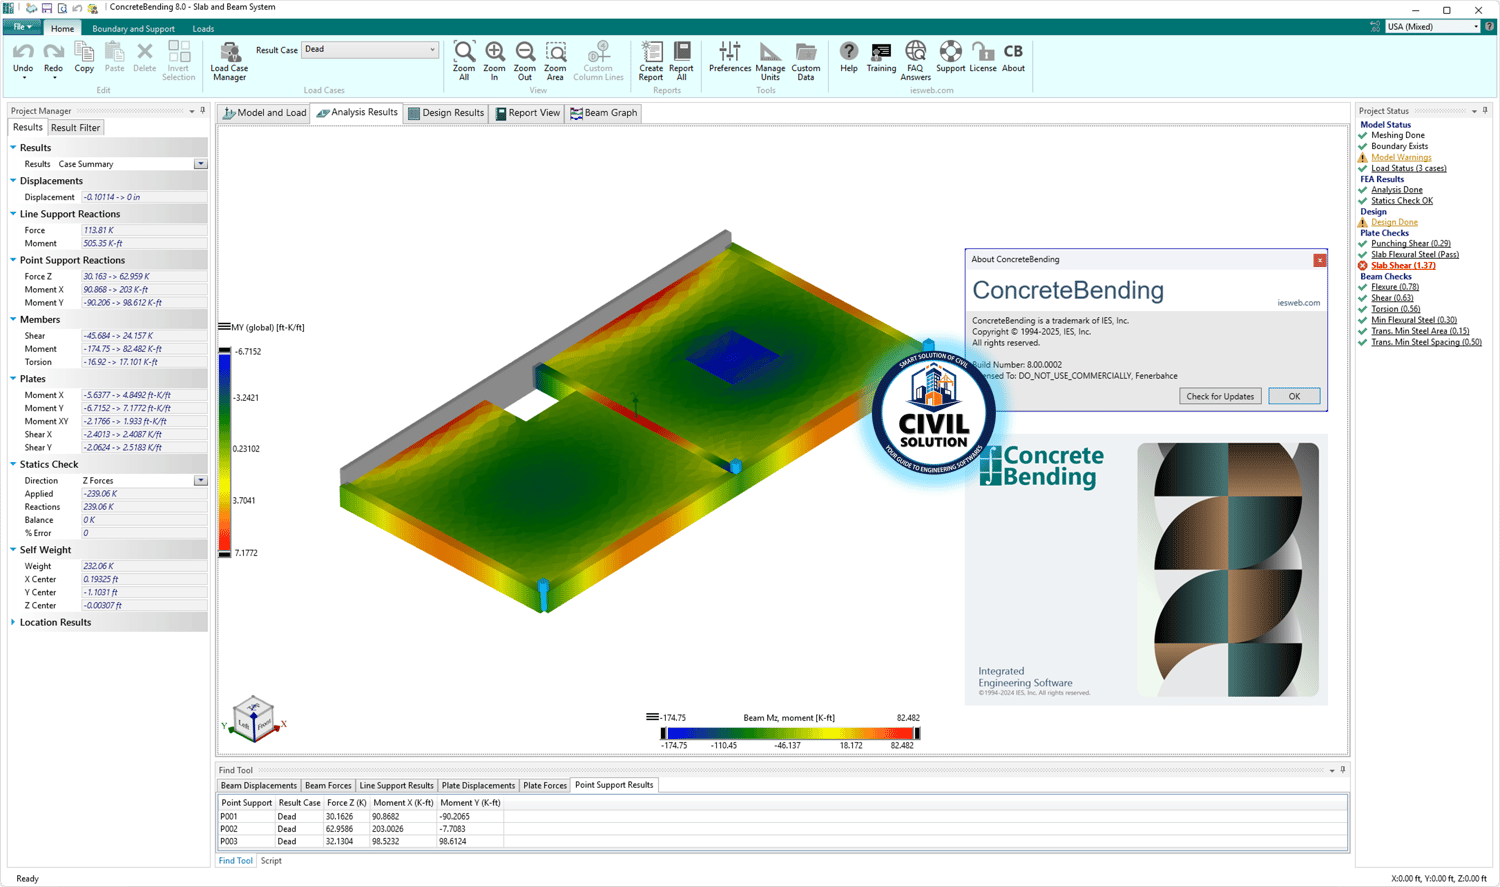Open the Load Case Manager
The width and height of the screenshot is (1500, 887).
click(x=229, y=61)
